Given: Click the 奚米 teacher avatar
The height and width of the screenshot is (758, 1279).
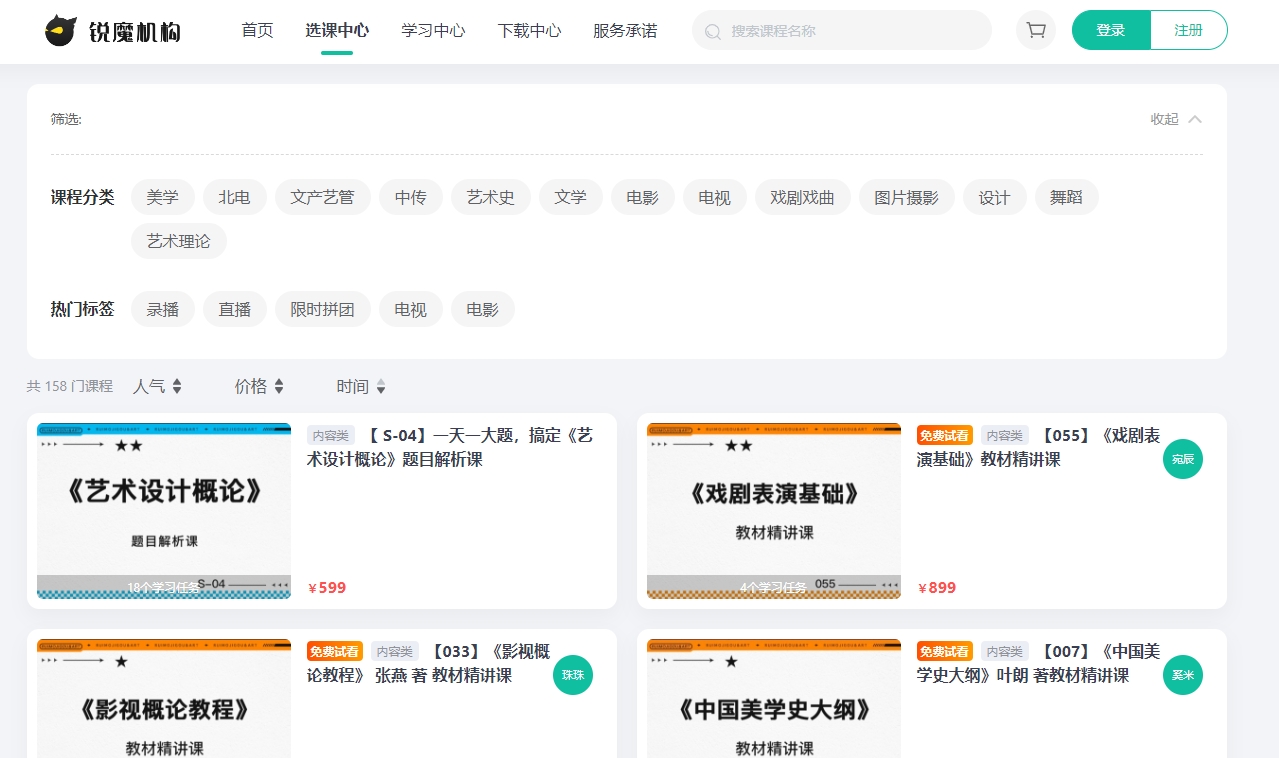Looking at the screenshot, I should click(x=1183, y=675).
